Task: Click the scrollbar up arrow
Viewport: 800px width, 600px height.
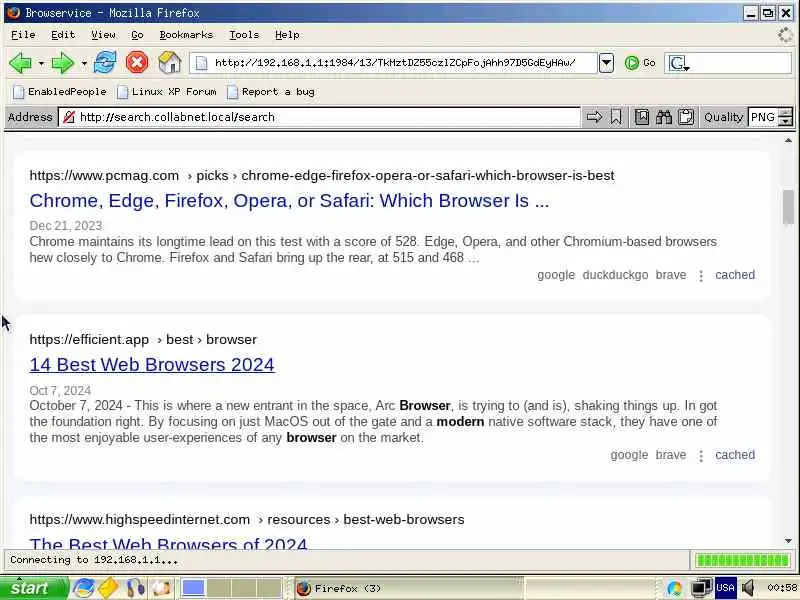Action: tap(788, 140)
